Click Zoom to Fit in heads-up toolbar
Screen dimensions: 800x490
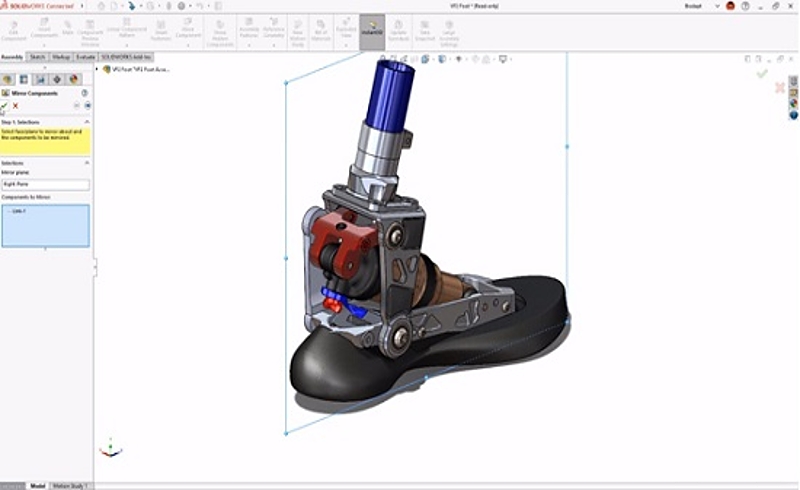pyautogui.click(x=383, y=59)
